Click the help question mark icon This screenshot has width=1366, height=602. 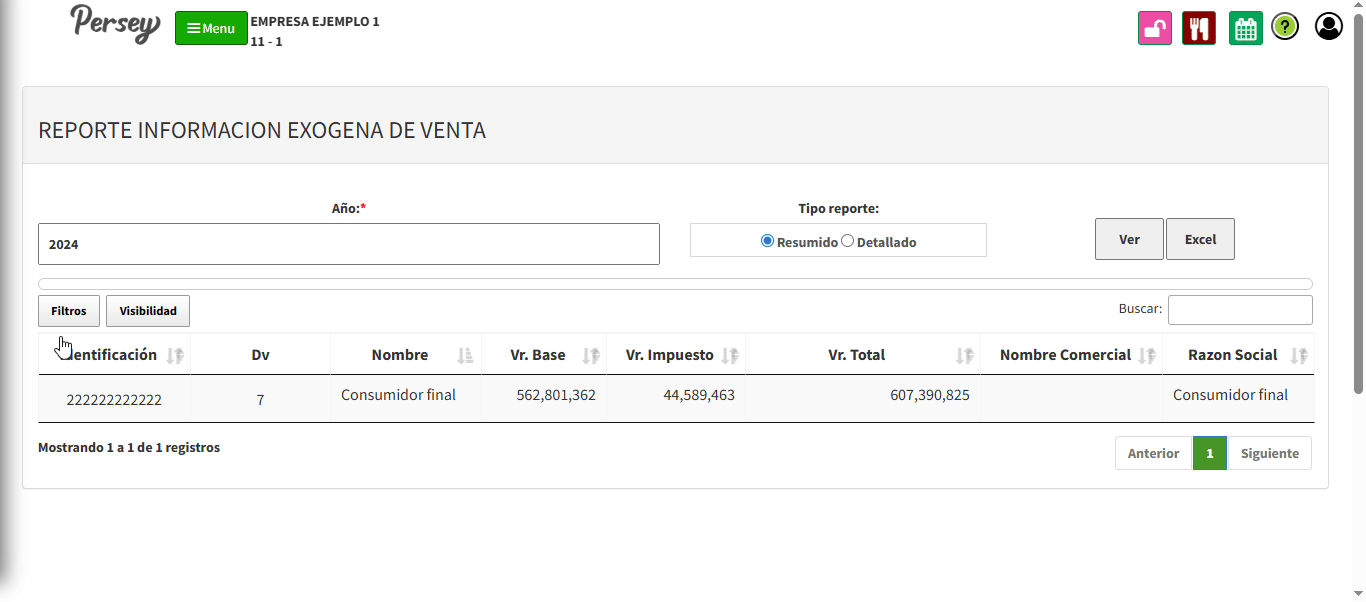coord(1285,27)
